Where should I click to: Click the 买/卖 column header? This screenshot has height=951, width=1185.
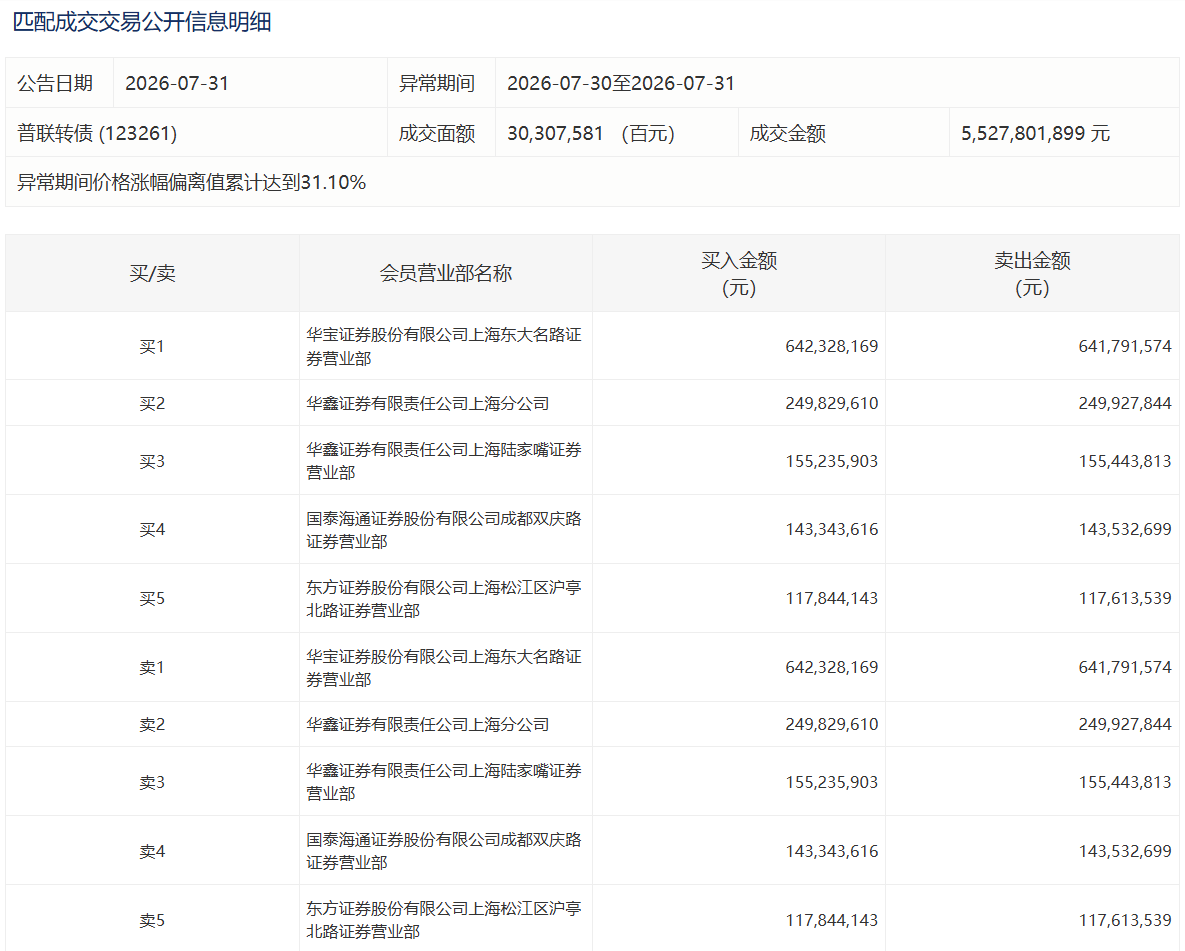153,274
